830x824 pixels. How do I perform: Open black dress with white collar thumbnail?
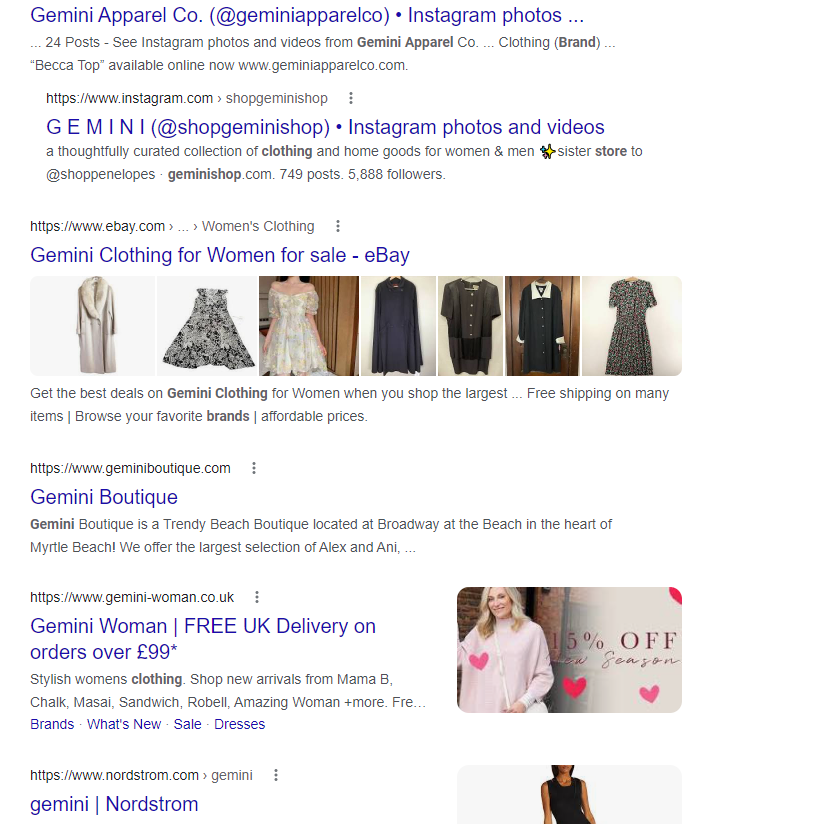coord(542,326)
